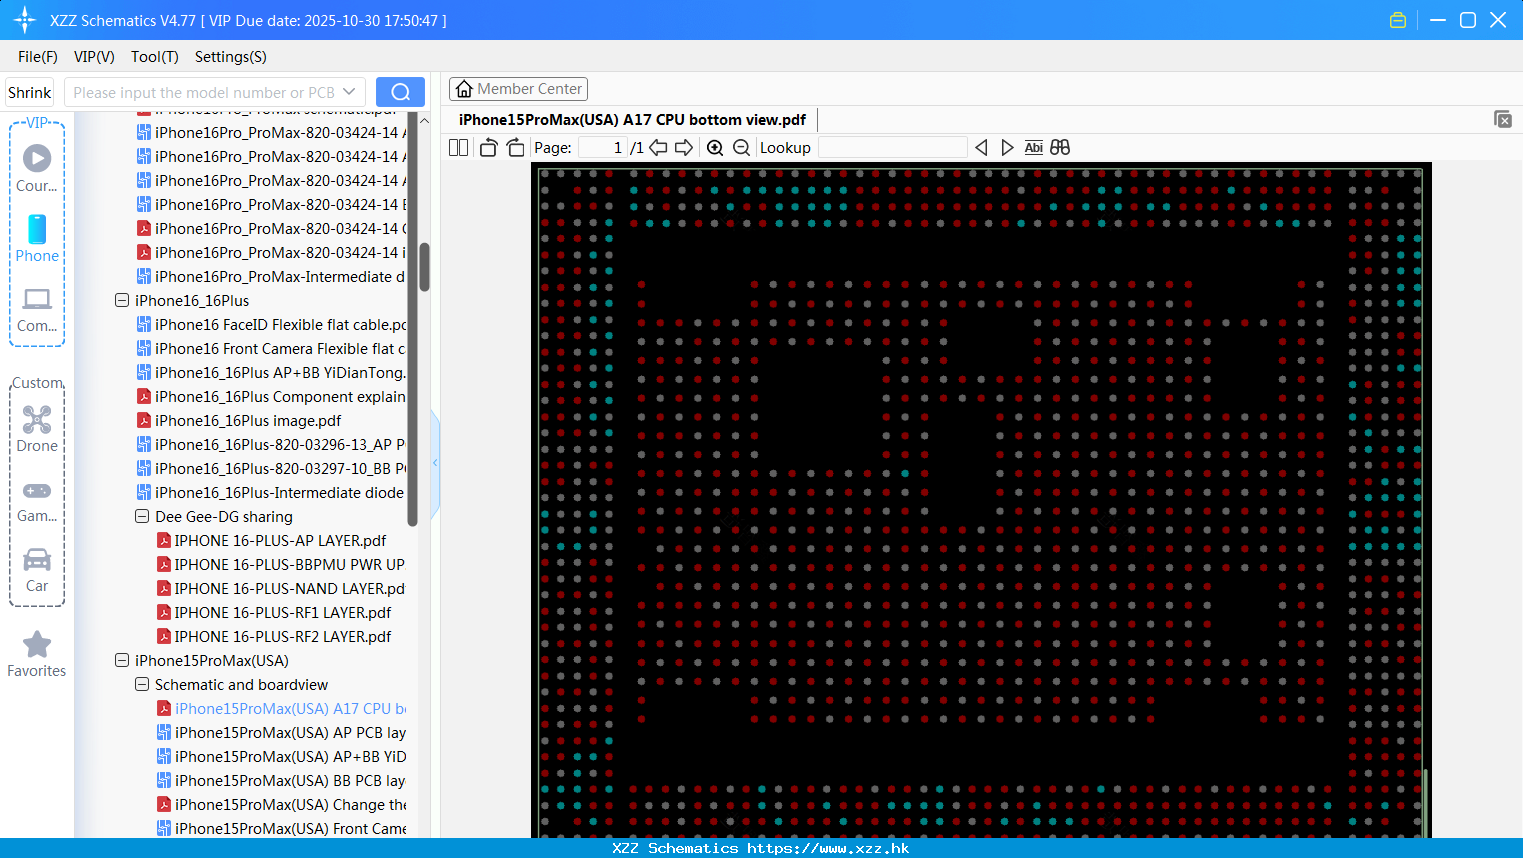
Task: Zoom in on the PDF
Action: tap(715, 147)
